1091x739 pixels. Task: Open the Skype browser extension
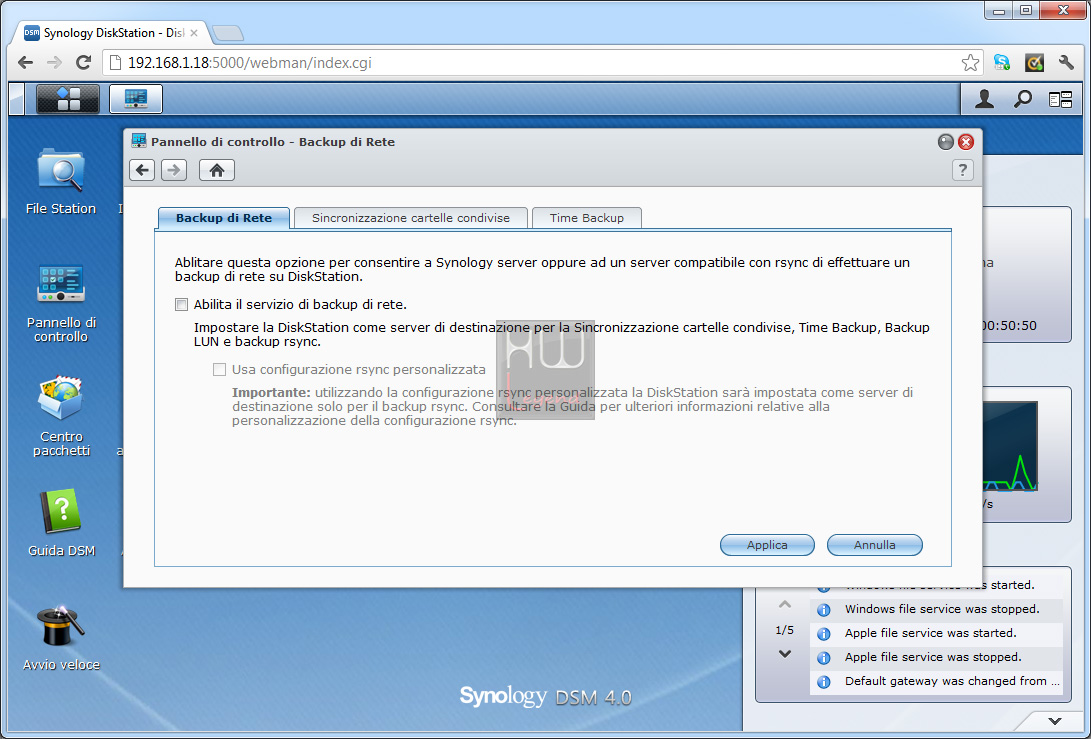tap(1002, 63)
